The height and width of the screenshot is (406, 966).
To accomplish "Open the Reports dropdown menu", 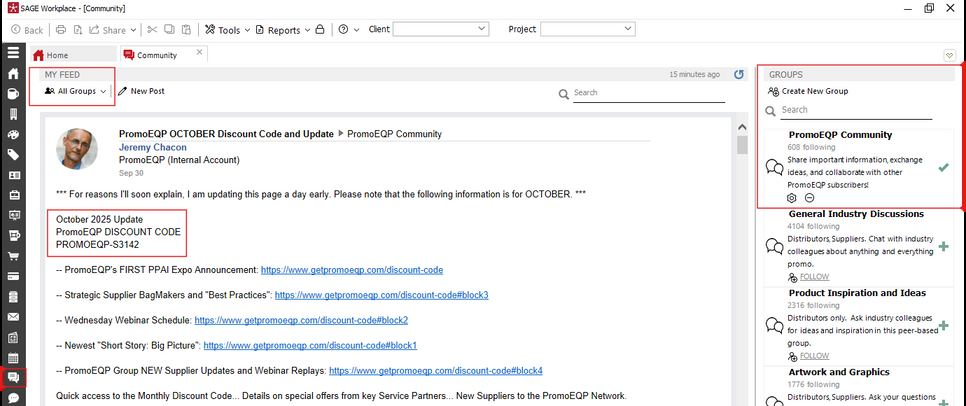I will click(283, 30).
